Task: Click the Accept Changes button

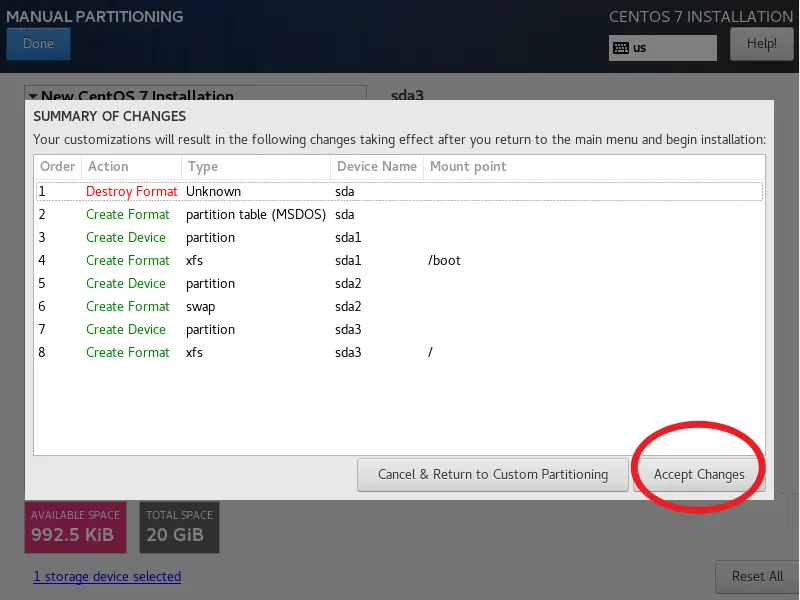Action: point(698,474)
